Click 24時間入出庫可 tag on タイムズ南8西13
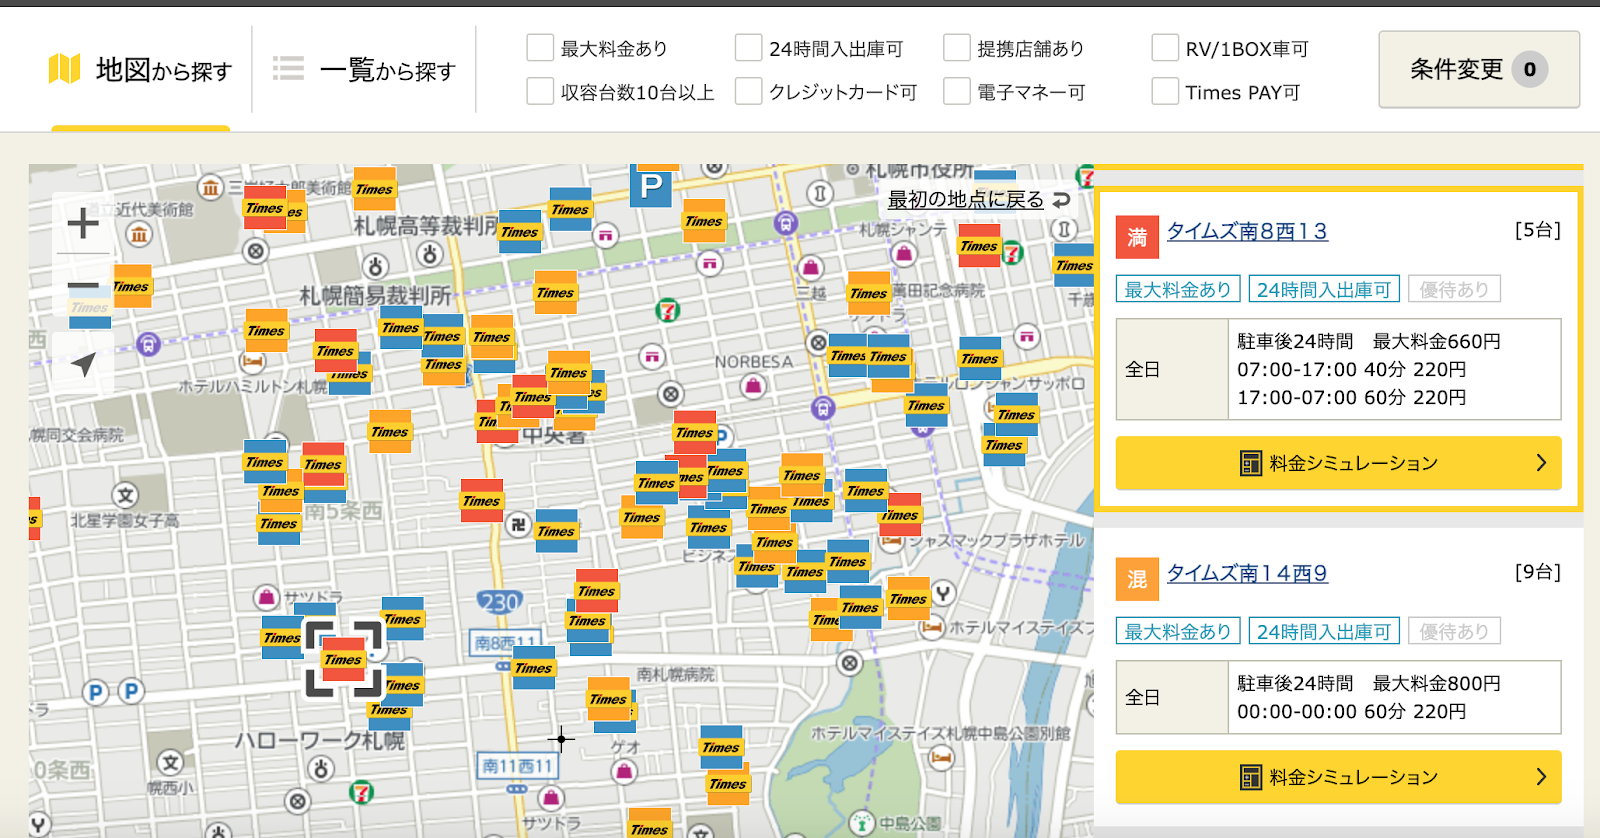 1324,290
